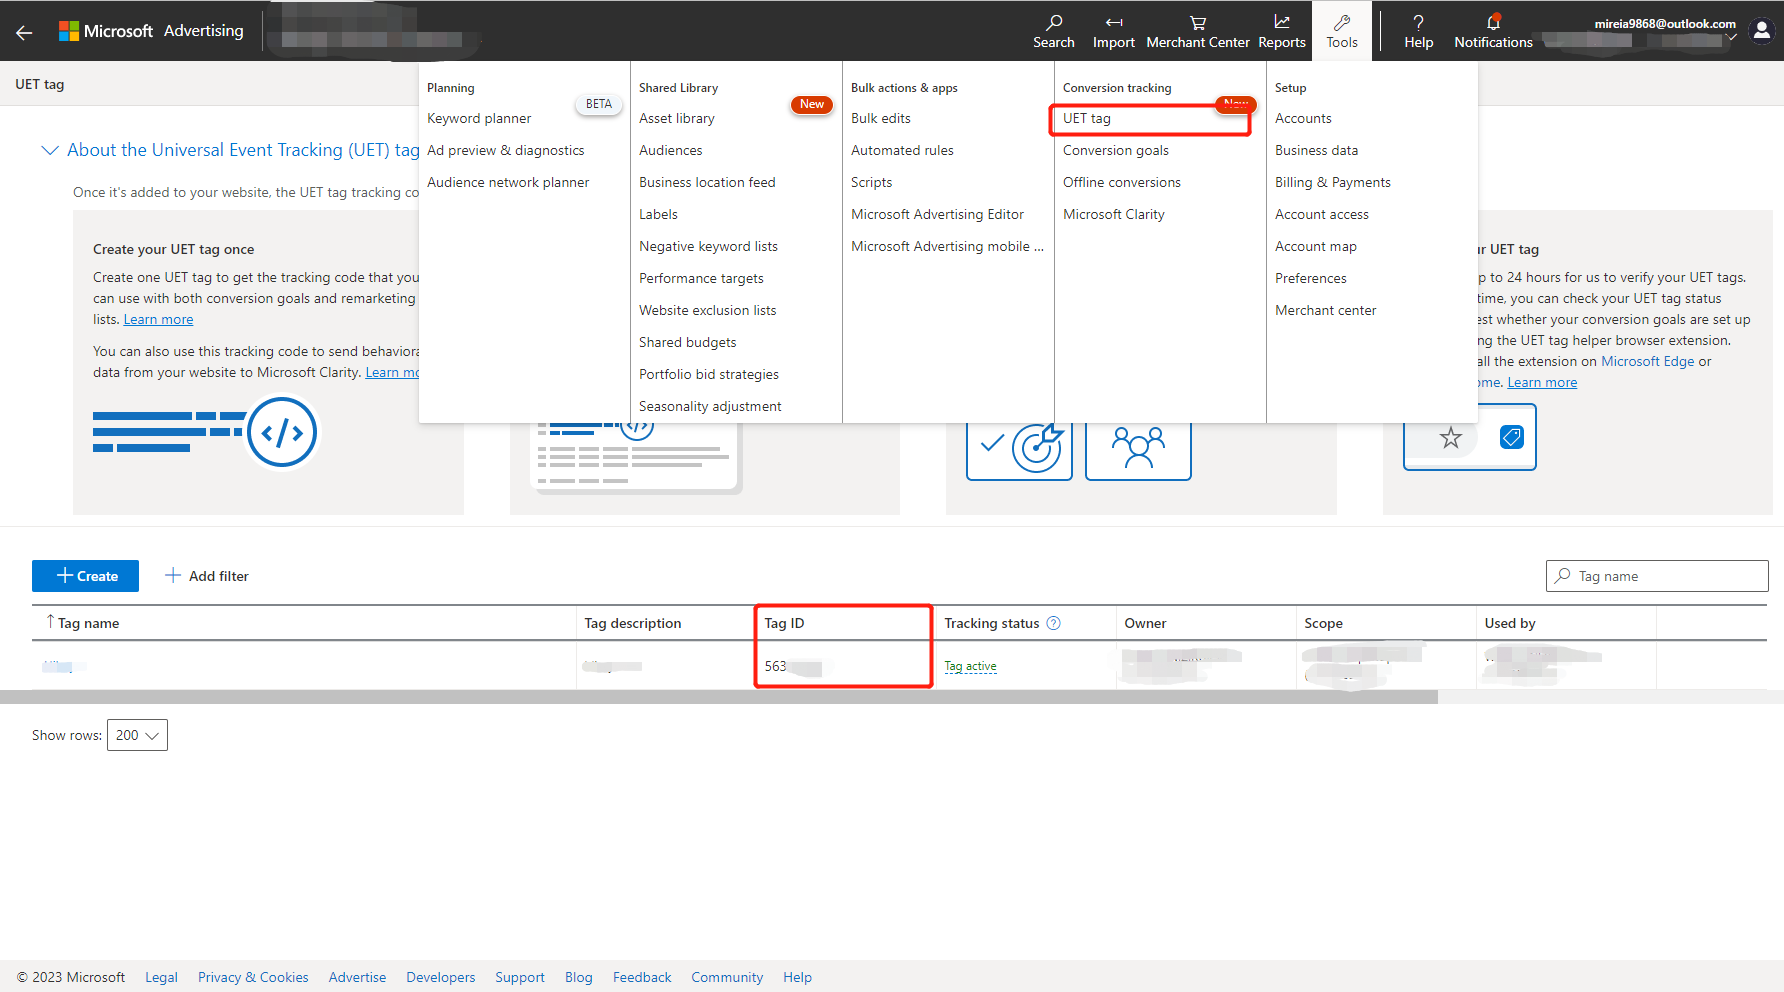Click the horizontal table scrollbar
Viewport: 1784px width, 992px height.
[x=718, y=697]
